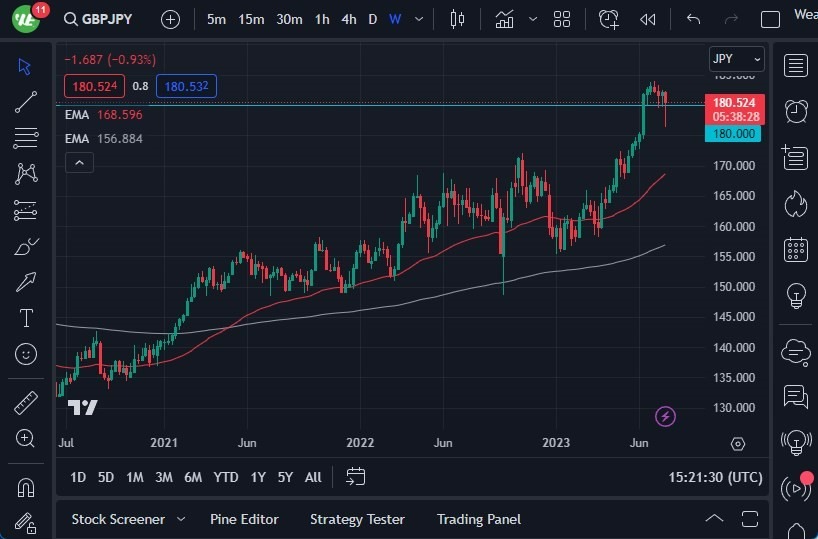The width and height of the screenshot is (818, 539).
Task: Switch to the 4h timeframe
Action: coord(348,19)
